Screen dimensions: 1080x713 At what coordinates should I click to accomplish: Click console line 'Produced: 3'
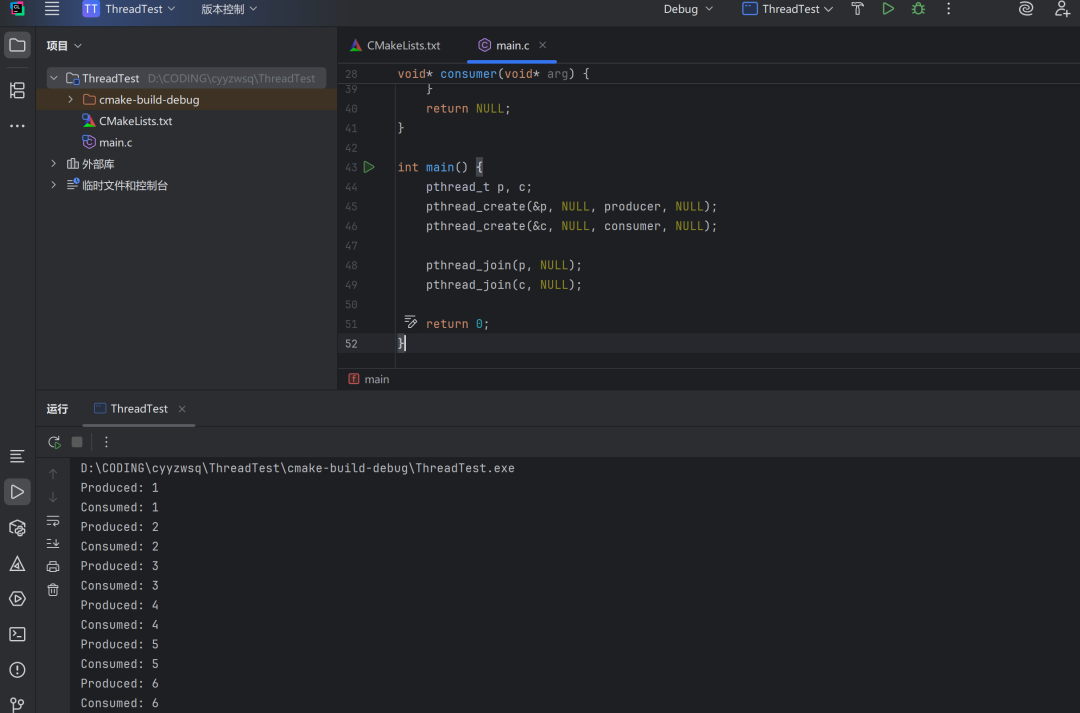click(x=119, y=566)
